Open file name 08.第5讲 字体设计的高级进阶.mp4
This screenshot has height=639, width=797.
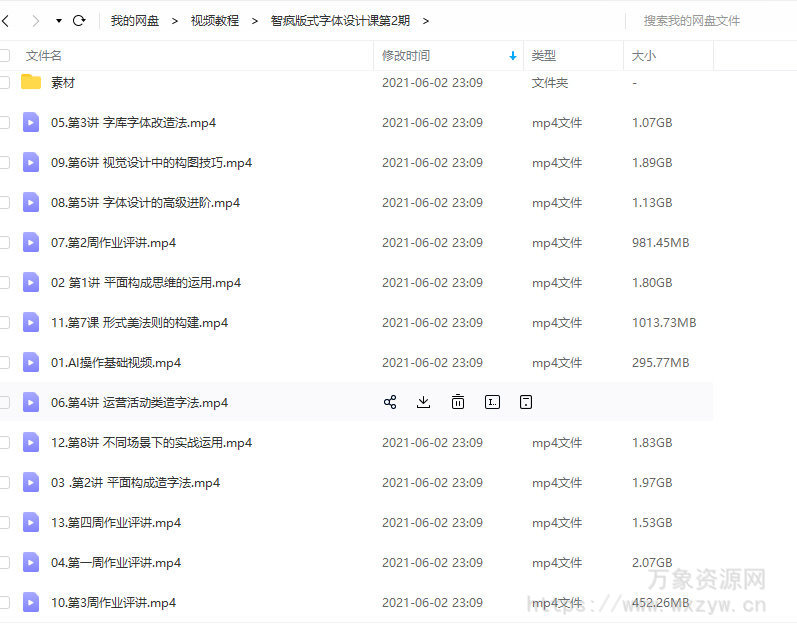tap(145, 202)
